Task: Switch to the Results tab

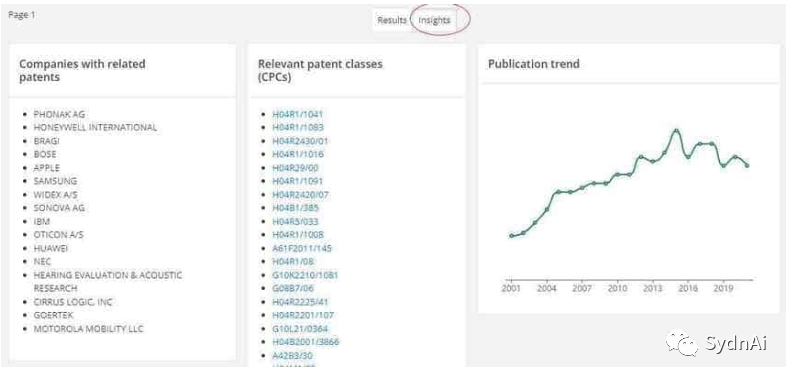Action: (391, 20)
